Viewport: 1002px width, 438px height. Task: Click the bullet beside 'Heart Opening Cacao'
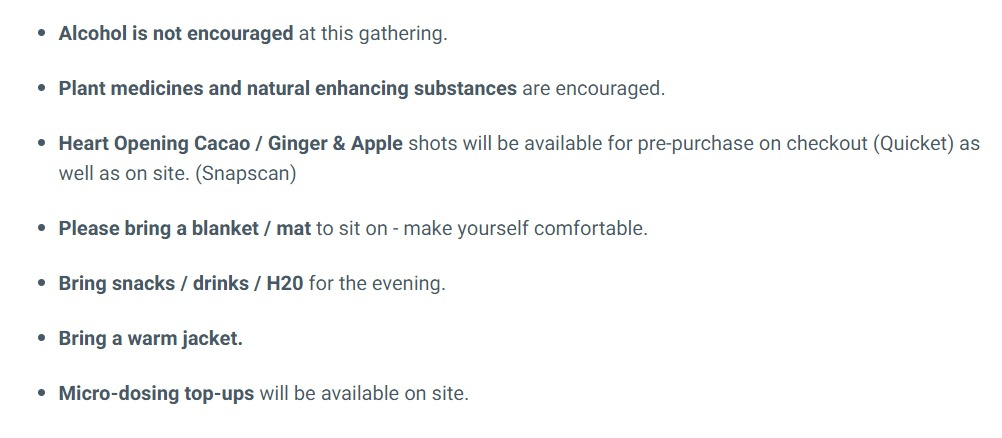coord(40,144)
